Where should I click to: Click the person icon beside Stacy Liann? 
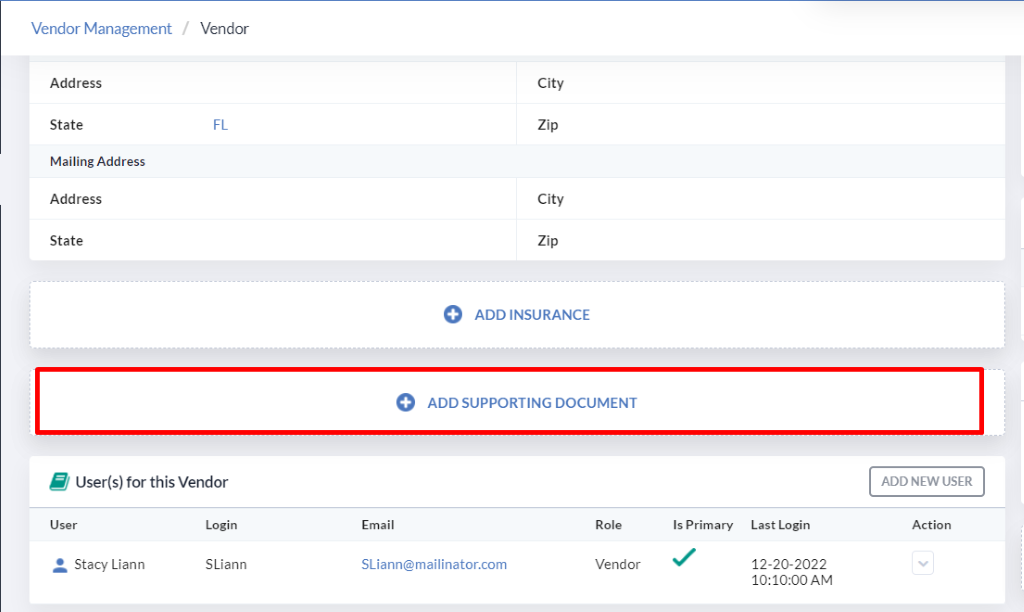pyautogui.click(x=59, y=565)
